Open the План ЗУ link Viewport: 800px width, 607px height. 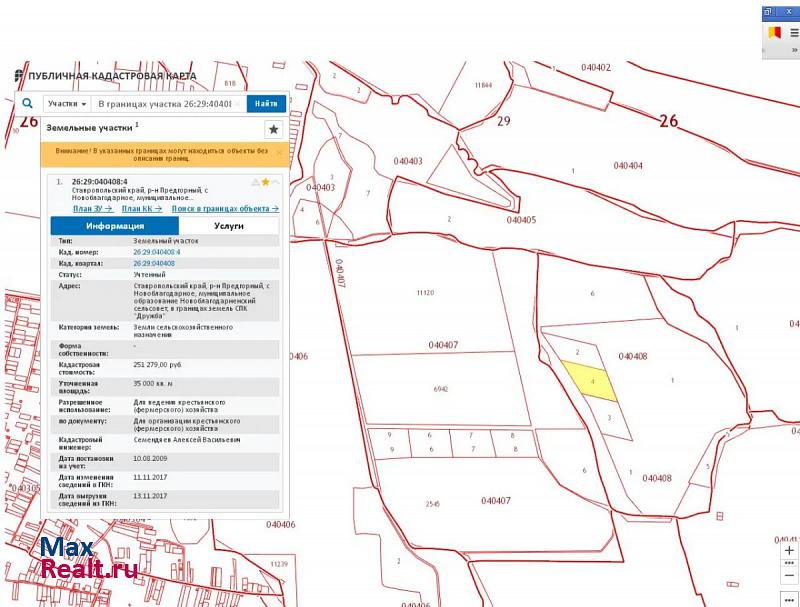(92, 209)
